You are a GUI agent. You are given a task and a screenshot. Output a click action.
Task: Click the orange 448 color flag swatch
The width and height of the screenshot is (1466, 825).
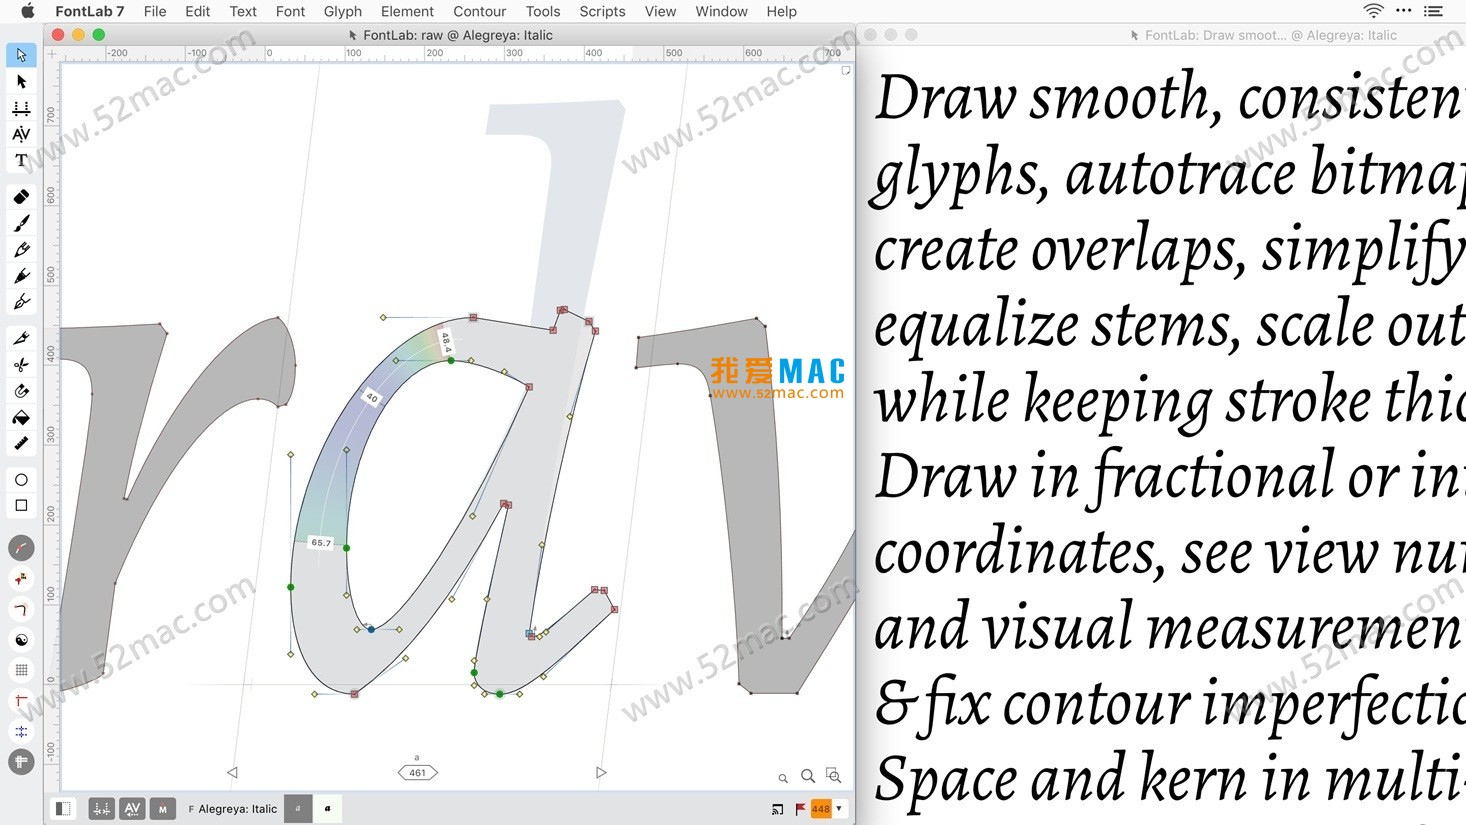point(821,809)
